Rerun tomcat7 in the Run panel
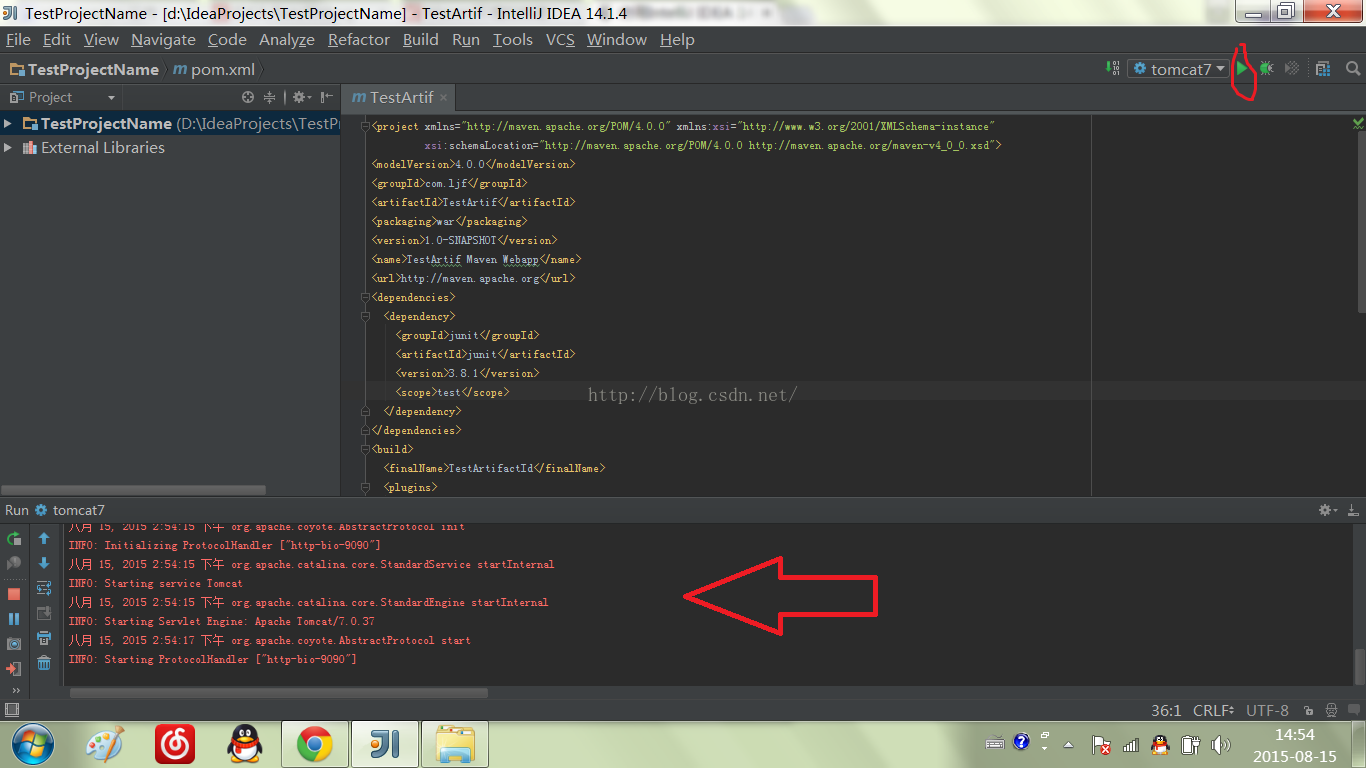Viewport: 1366px width, 768px height. [14, 538]
